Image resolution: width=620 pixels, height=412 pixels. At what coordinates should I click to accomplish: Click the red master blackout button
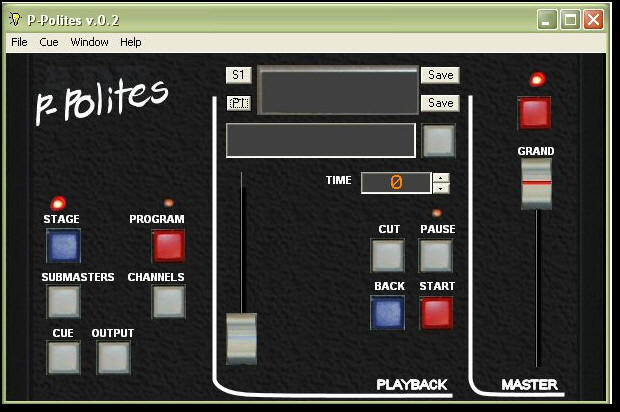[x=535, y=113]
